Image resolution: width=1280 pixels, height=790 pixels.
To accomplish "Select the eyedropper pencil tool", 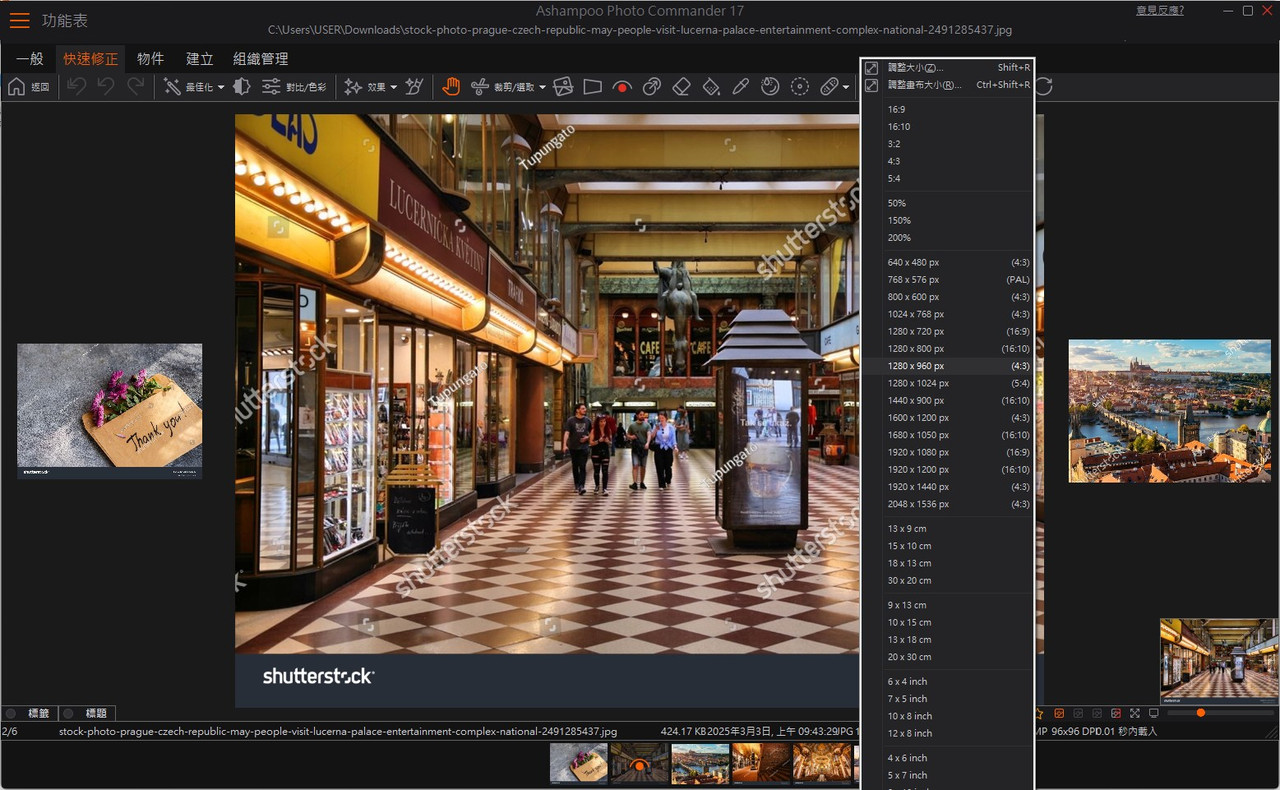I will (740, 87).
